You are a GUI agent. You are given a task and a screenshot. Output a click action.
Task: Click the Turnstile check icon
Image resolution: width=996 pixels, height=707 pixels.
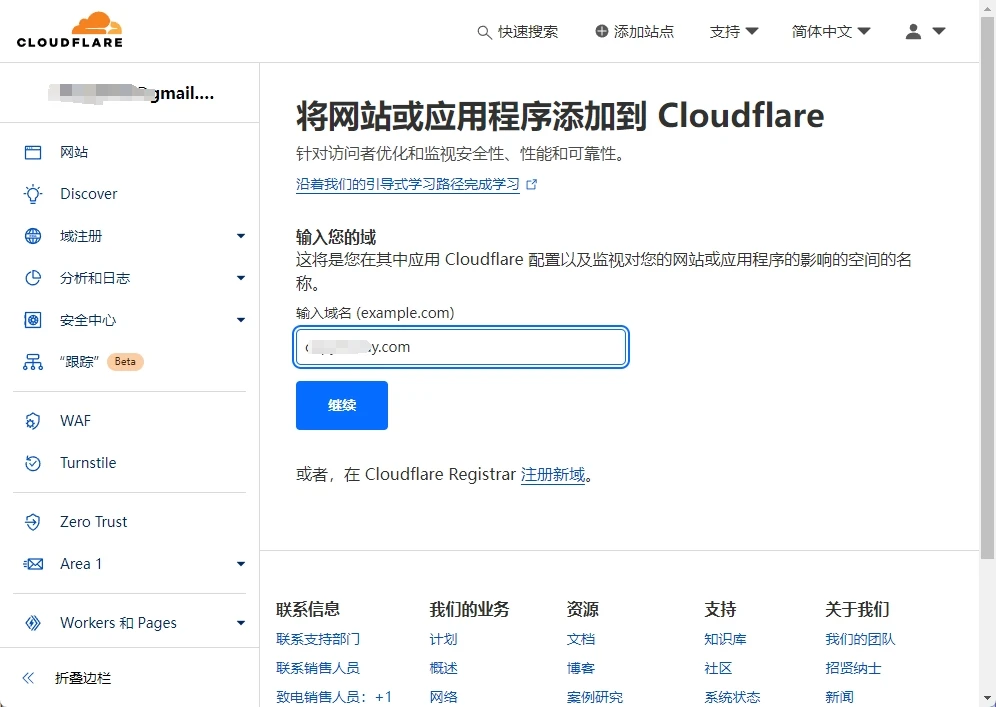(33, 463)
